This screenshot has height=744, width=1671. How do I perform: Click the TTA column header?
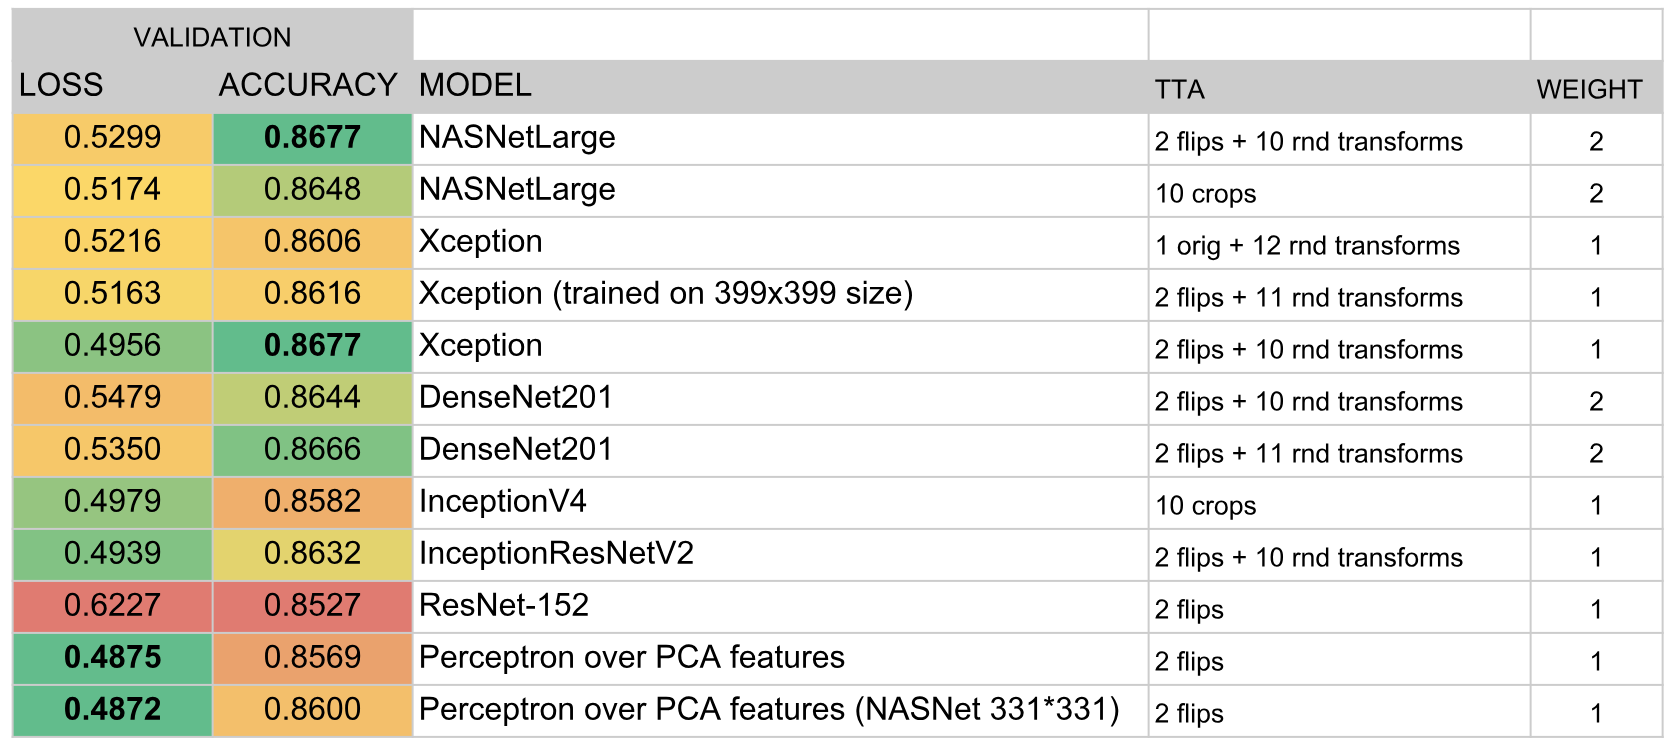1180,90
